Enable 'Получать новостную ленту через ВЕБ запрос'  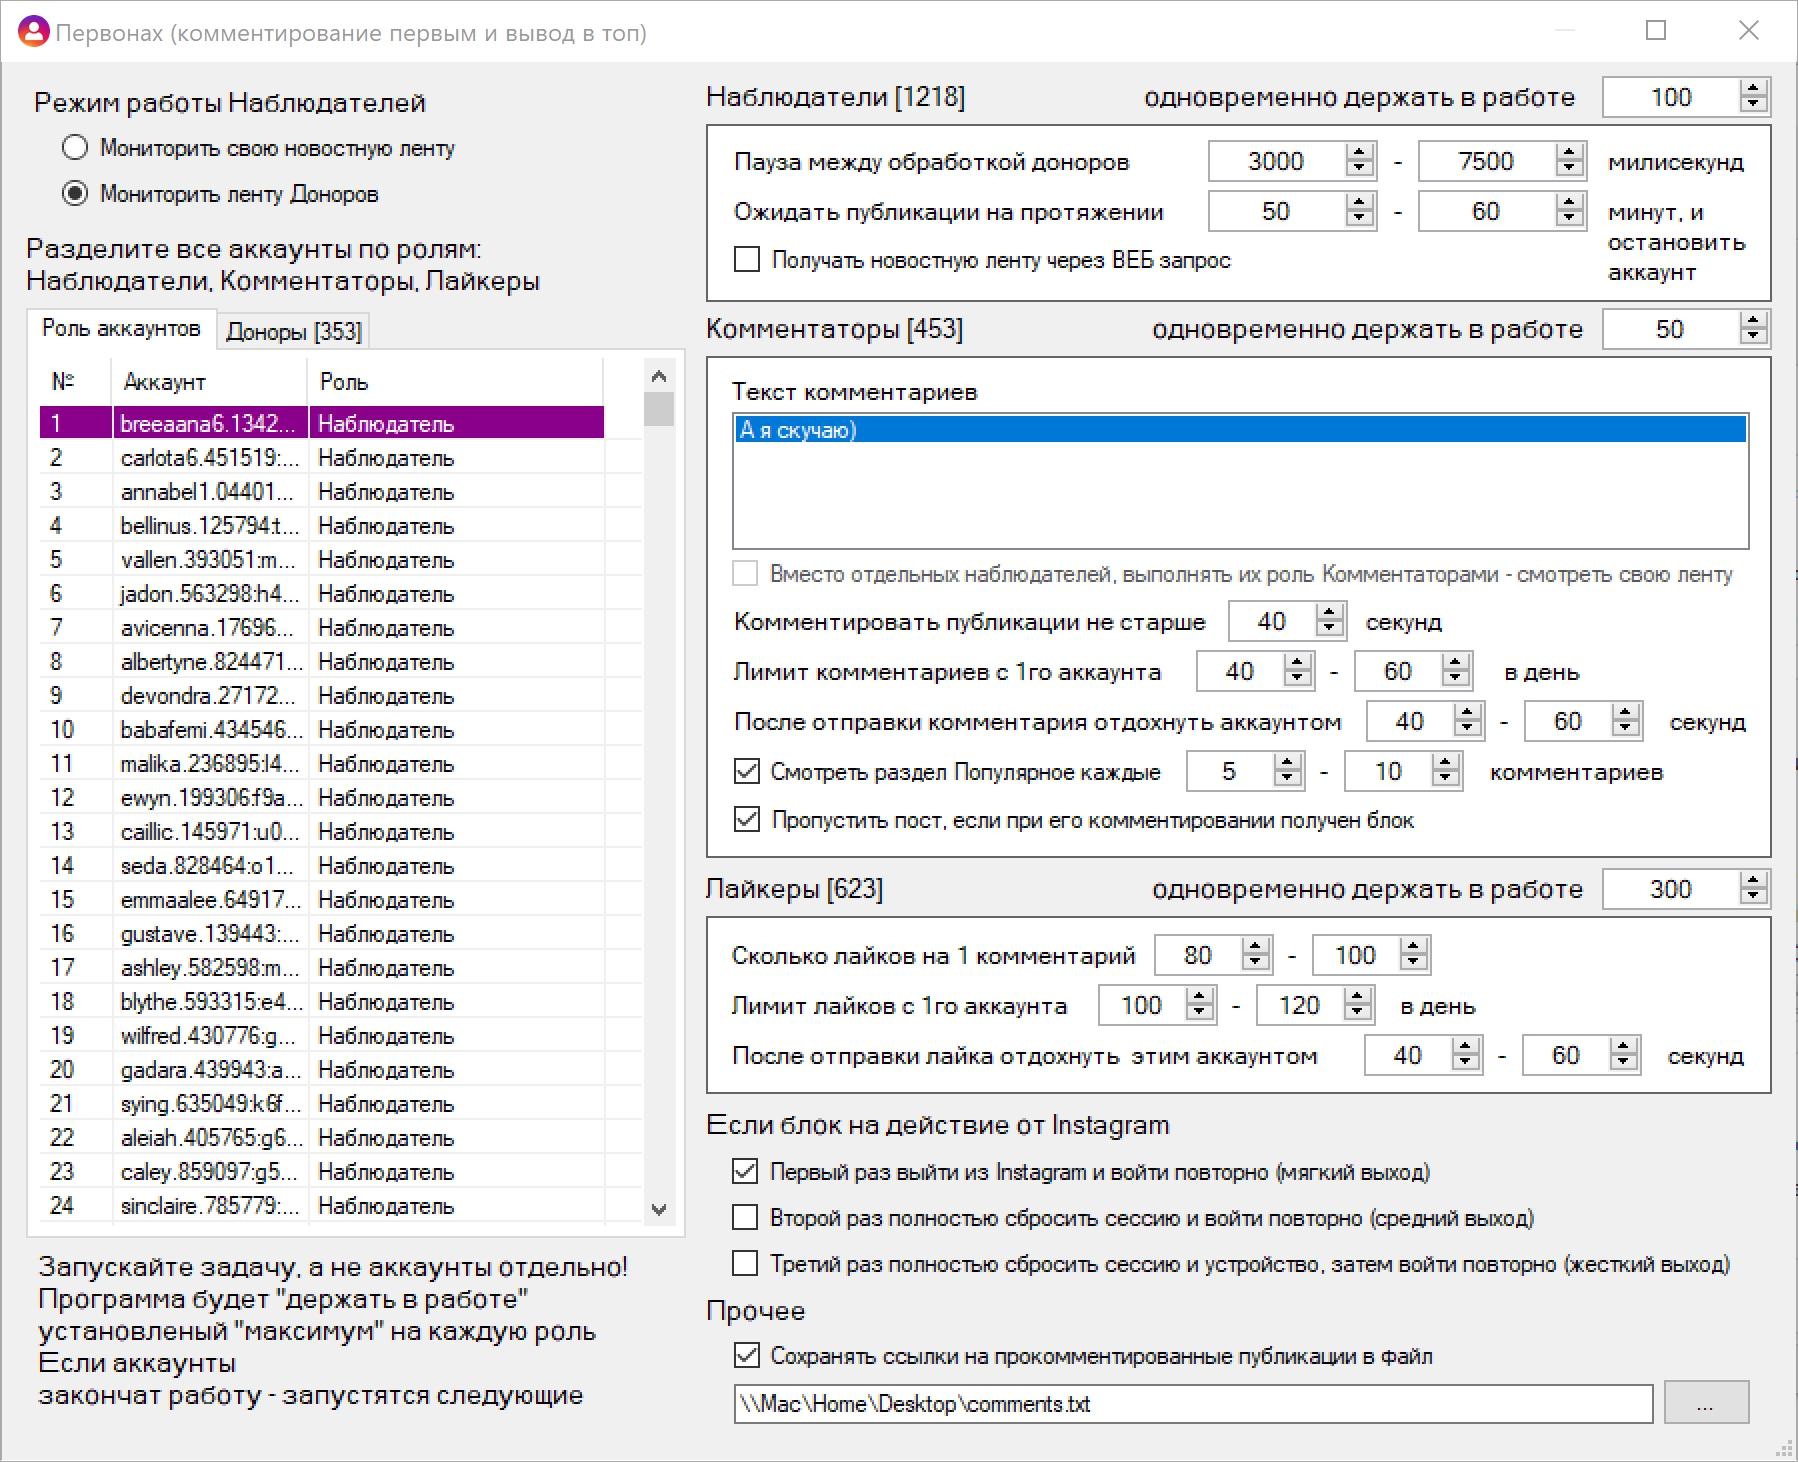click(x=747, y=260)
